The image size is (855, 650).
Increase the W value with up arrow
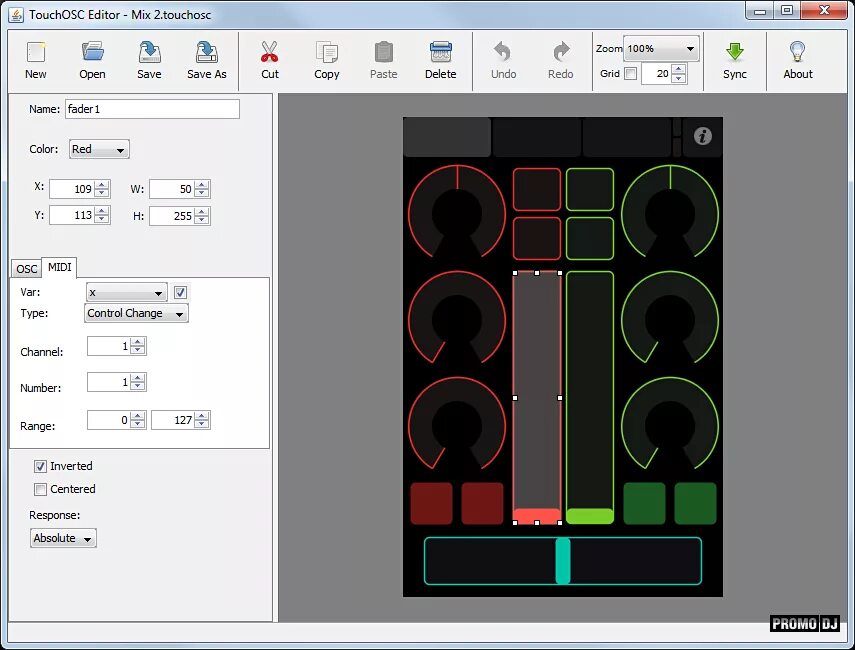coord(202,185)
